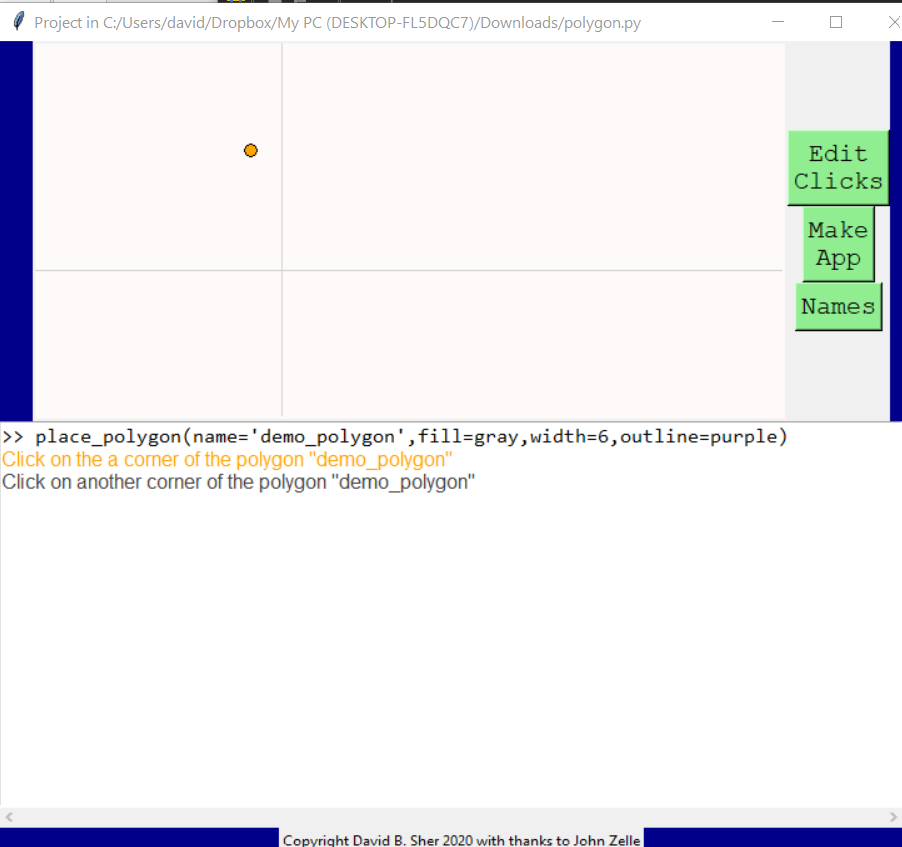The height and width of the screenshot is (847, 902).
Task: Click the scroll-right arrow of horizontal scrollbar
Action: tap(893, 817)
